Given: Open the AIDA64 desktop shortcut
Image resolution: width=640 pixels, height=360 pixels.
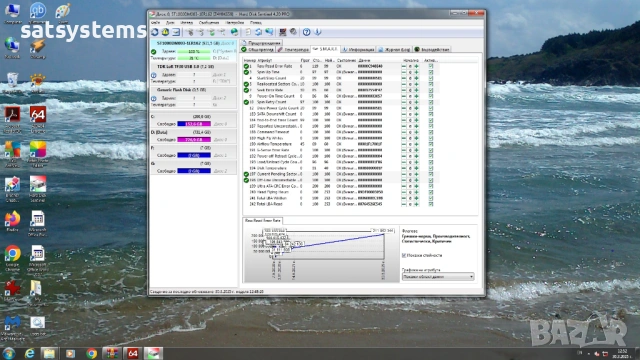Looking at the screenshot, I should (x=38, y=119).
